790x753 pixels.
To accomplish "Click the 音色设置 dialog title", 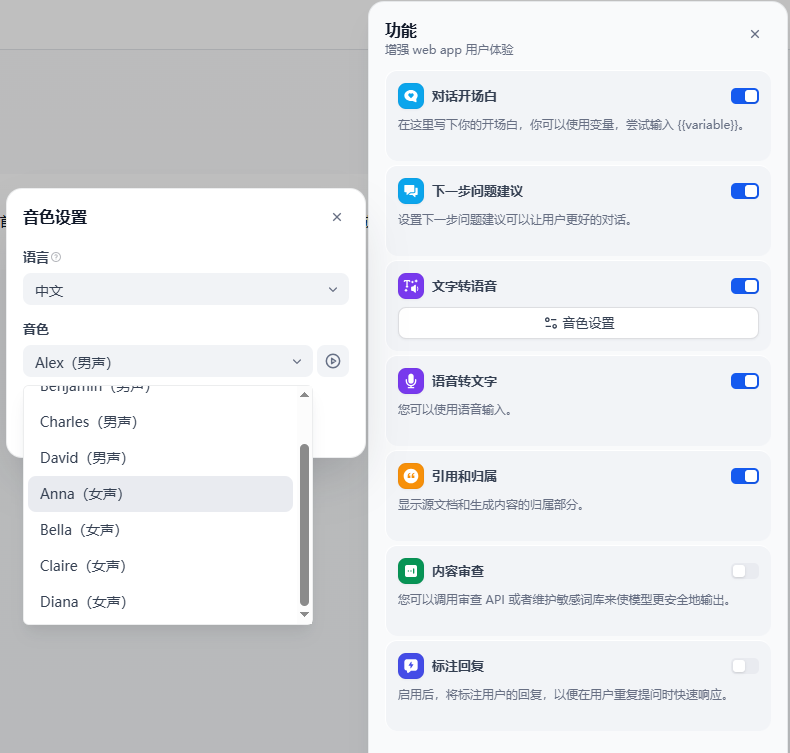I will coord(55,218).
